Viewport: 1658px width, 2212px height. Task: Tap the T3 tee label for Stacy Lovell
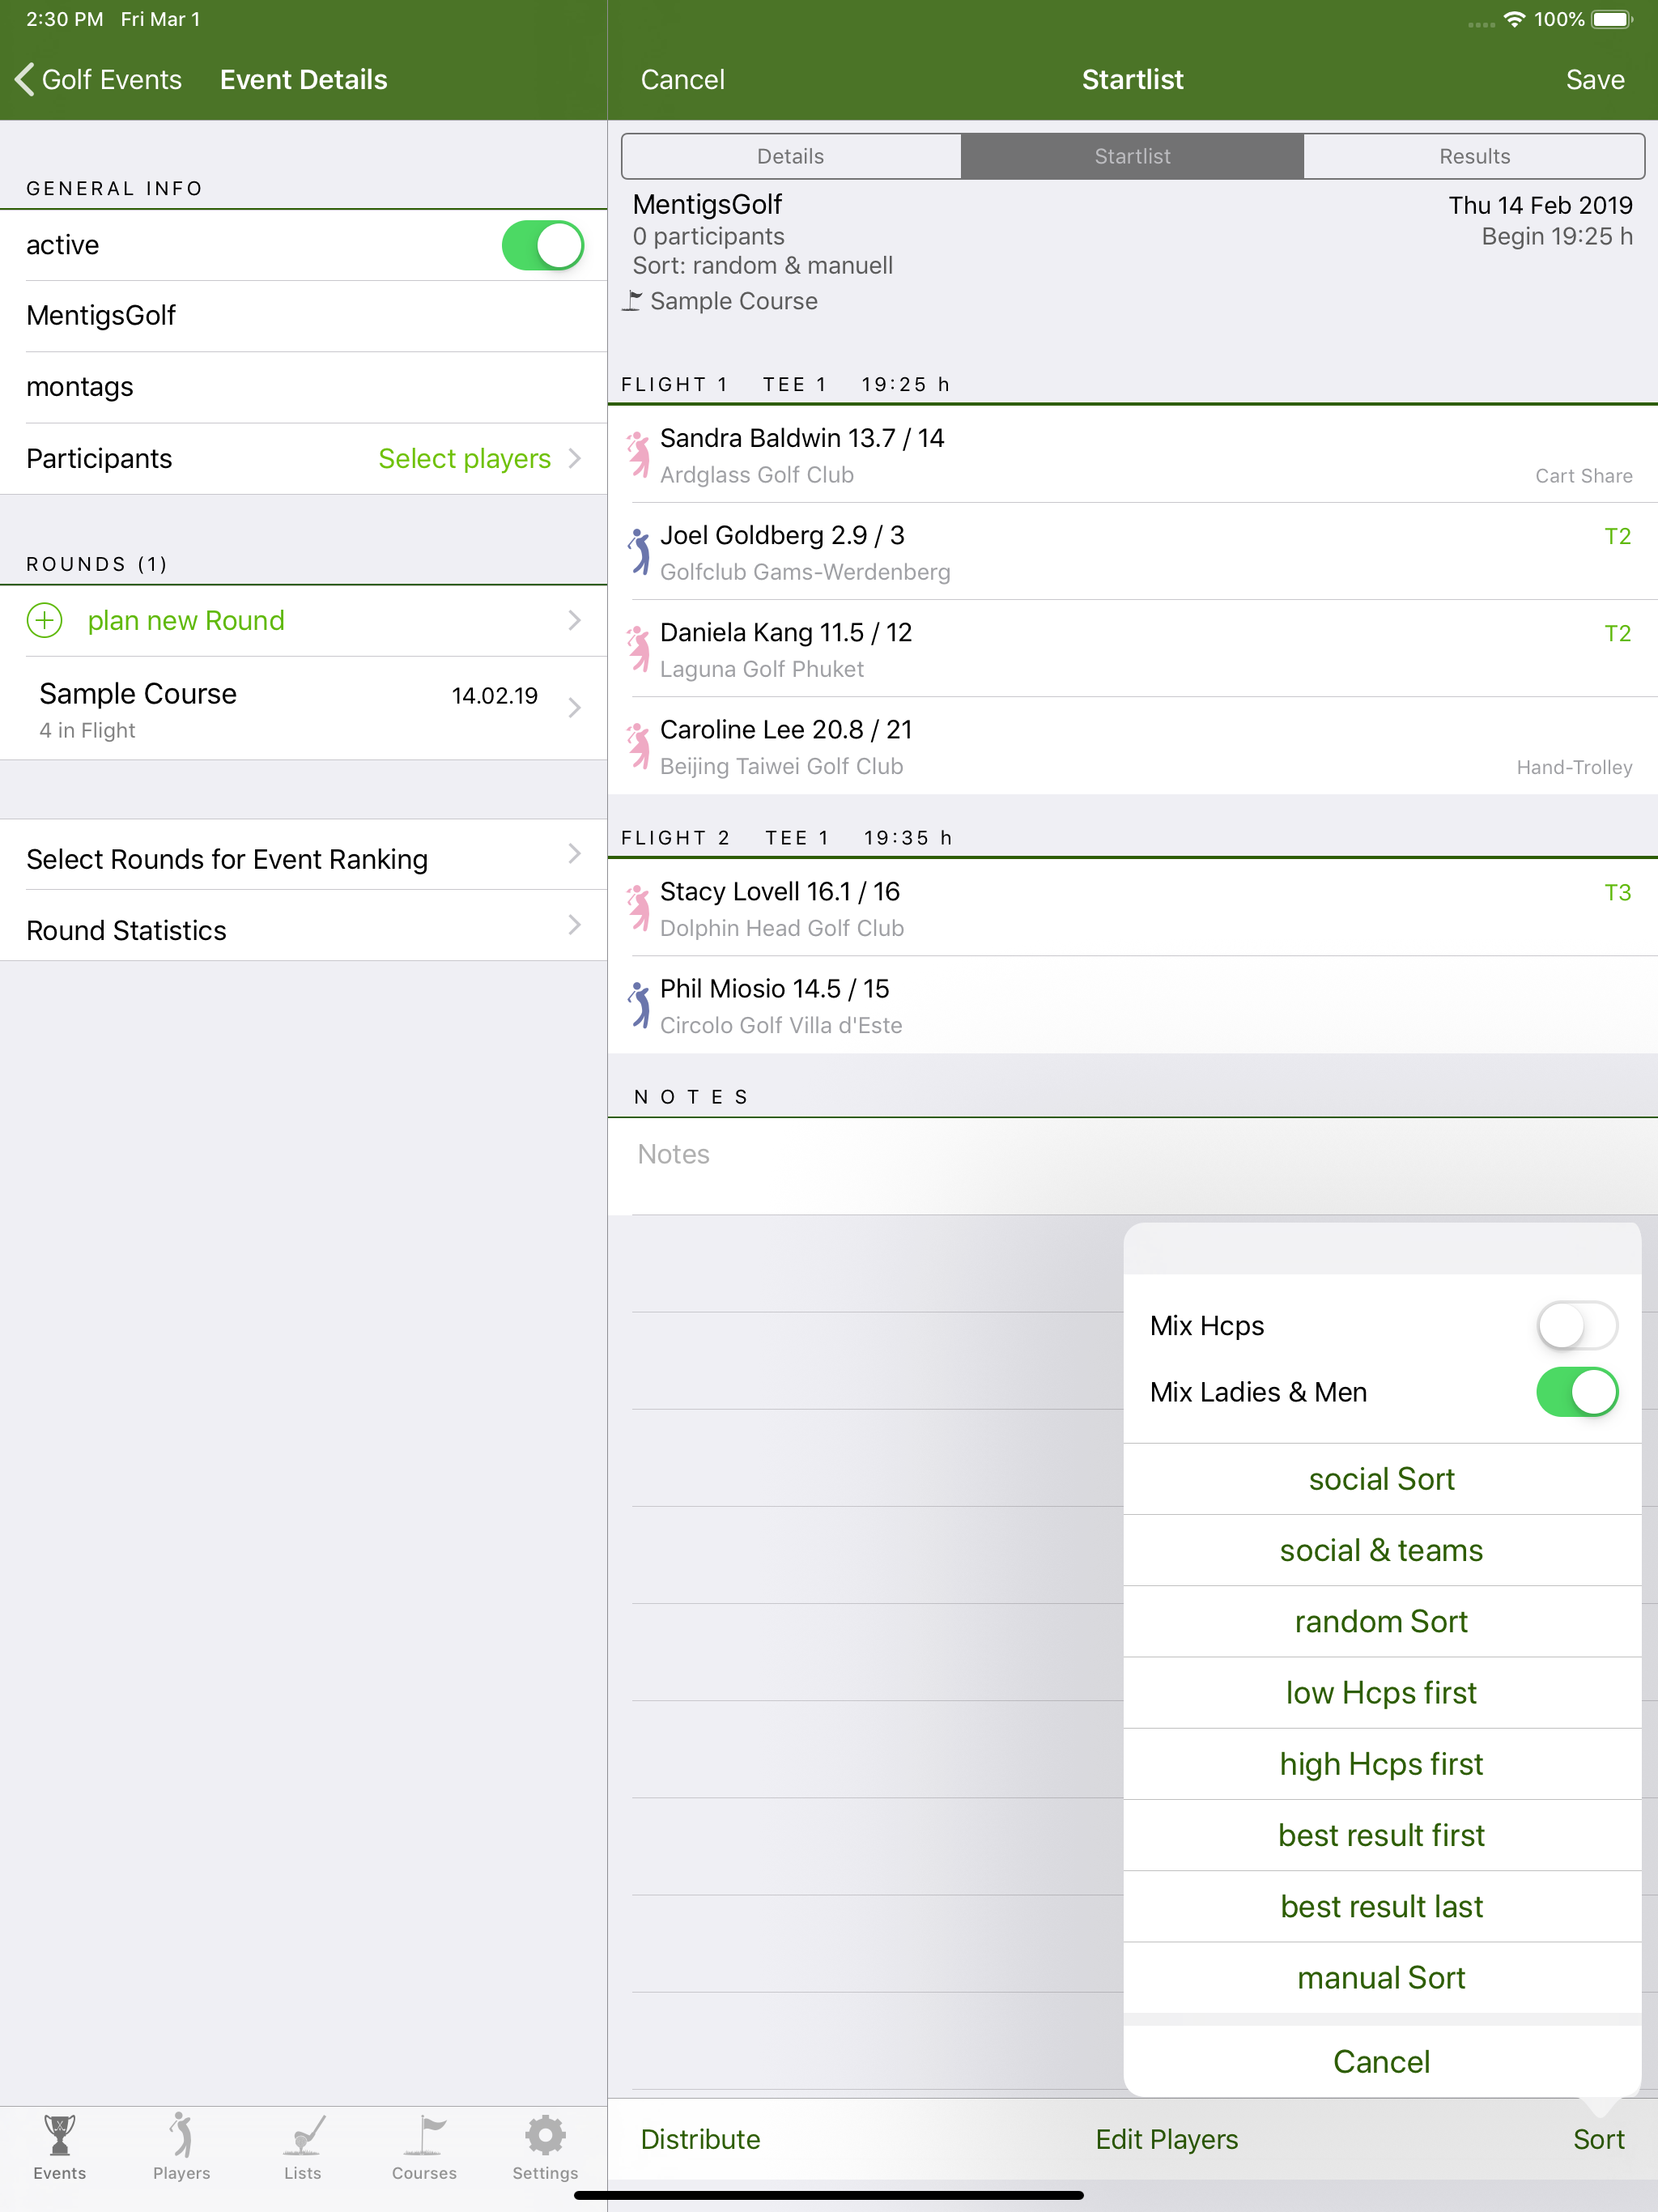1617,892
